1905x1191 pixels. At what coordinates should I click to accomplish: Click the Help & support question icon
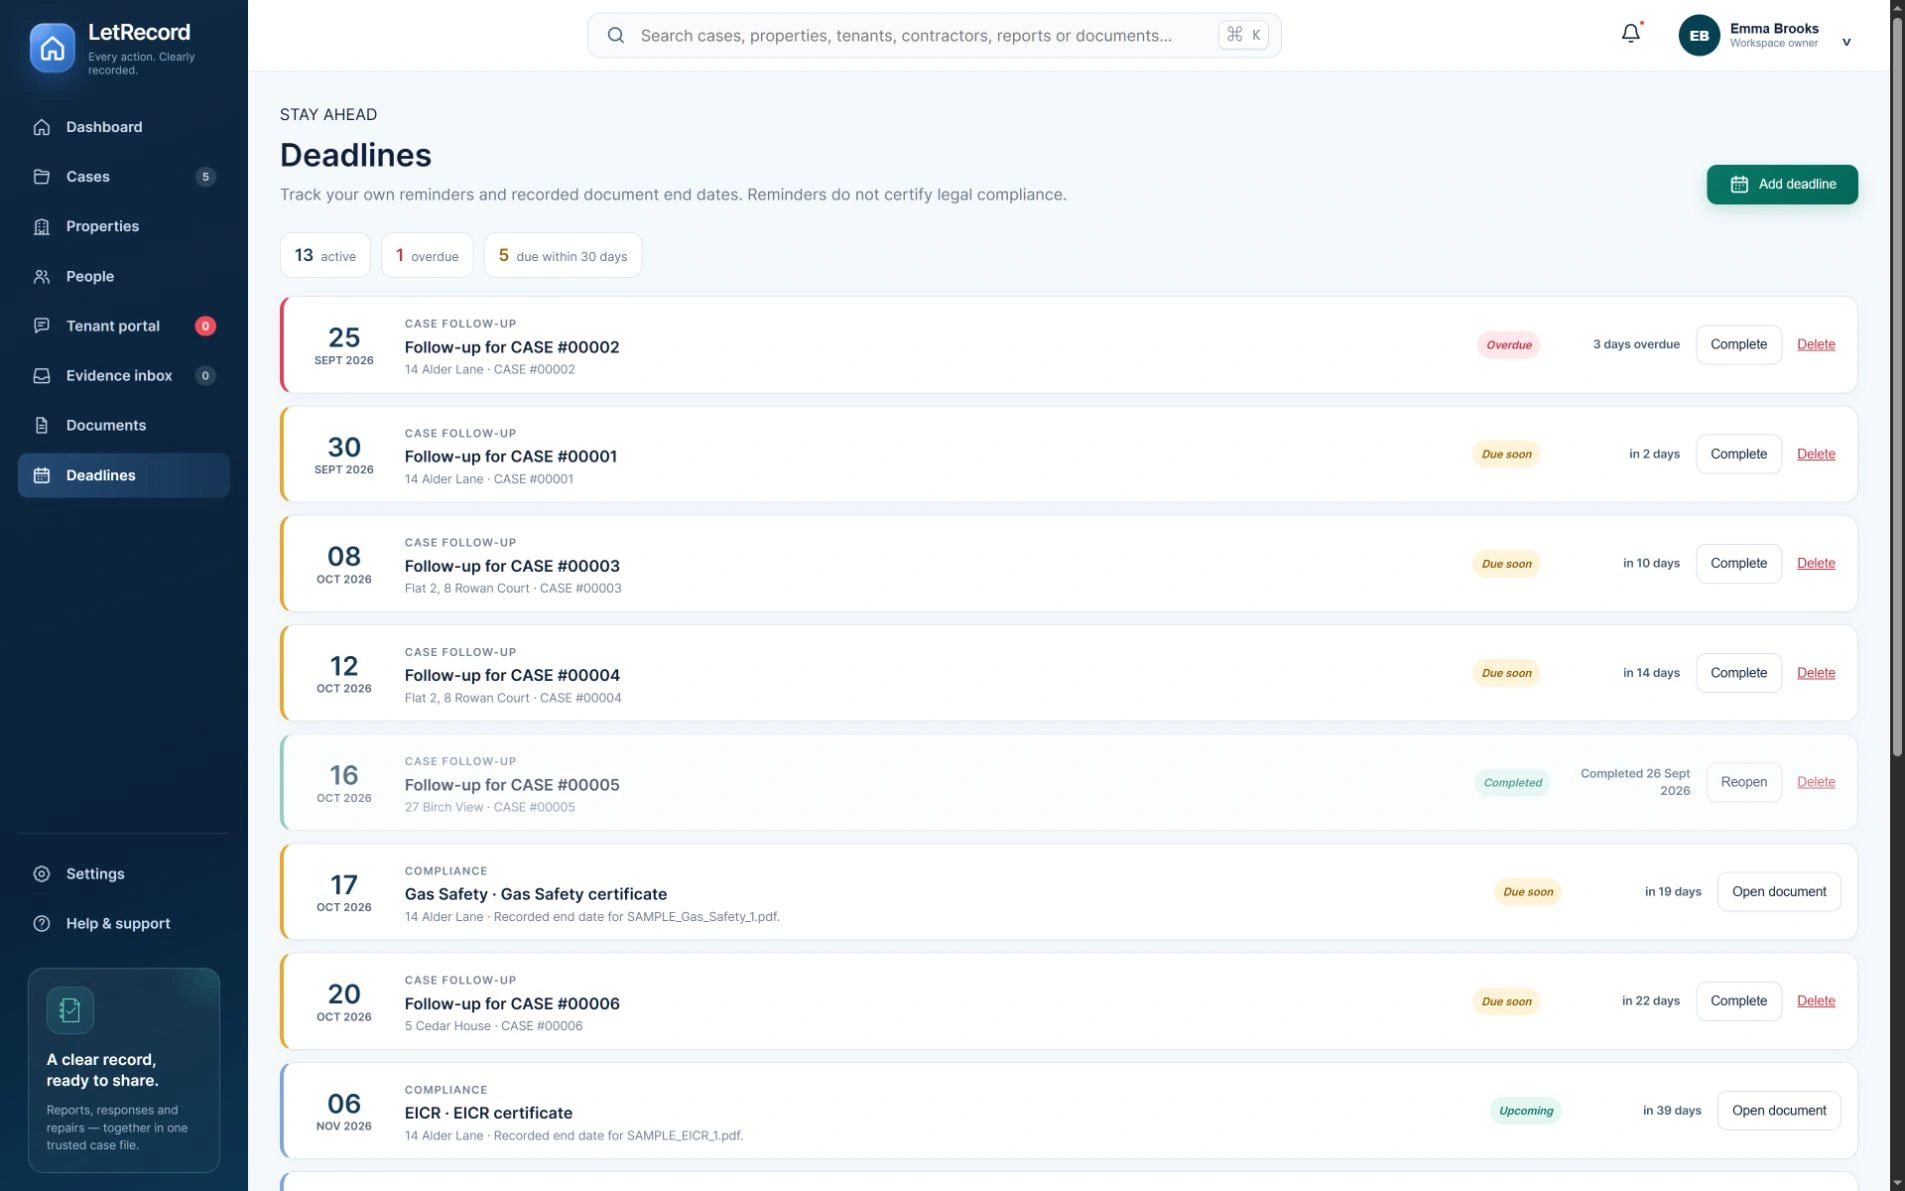(42, 924)
